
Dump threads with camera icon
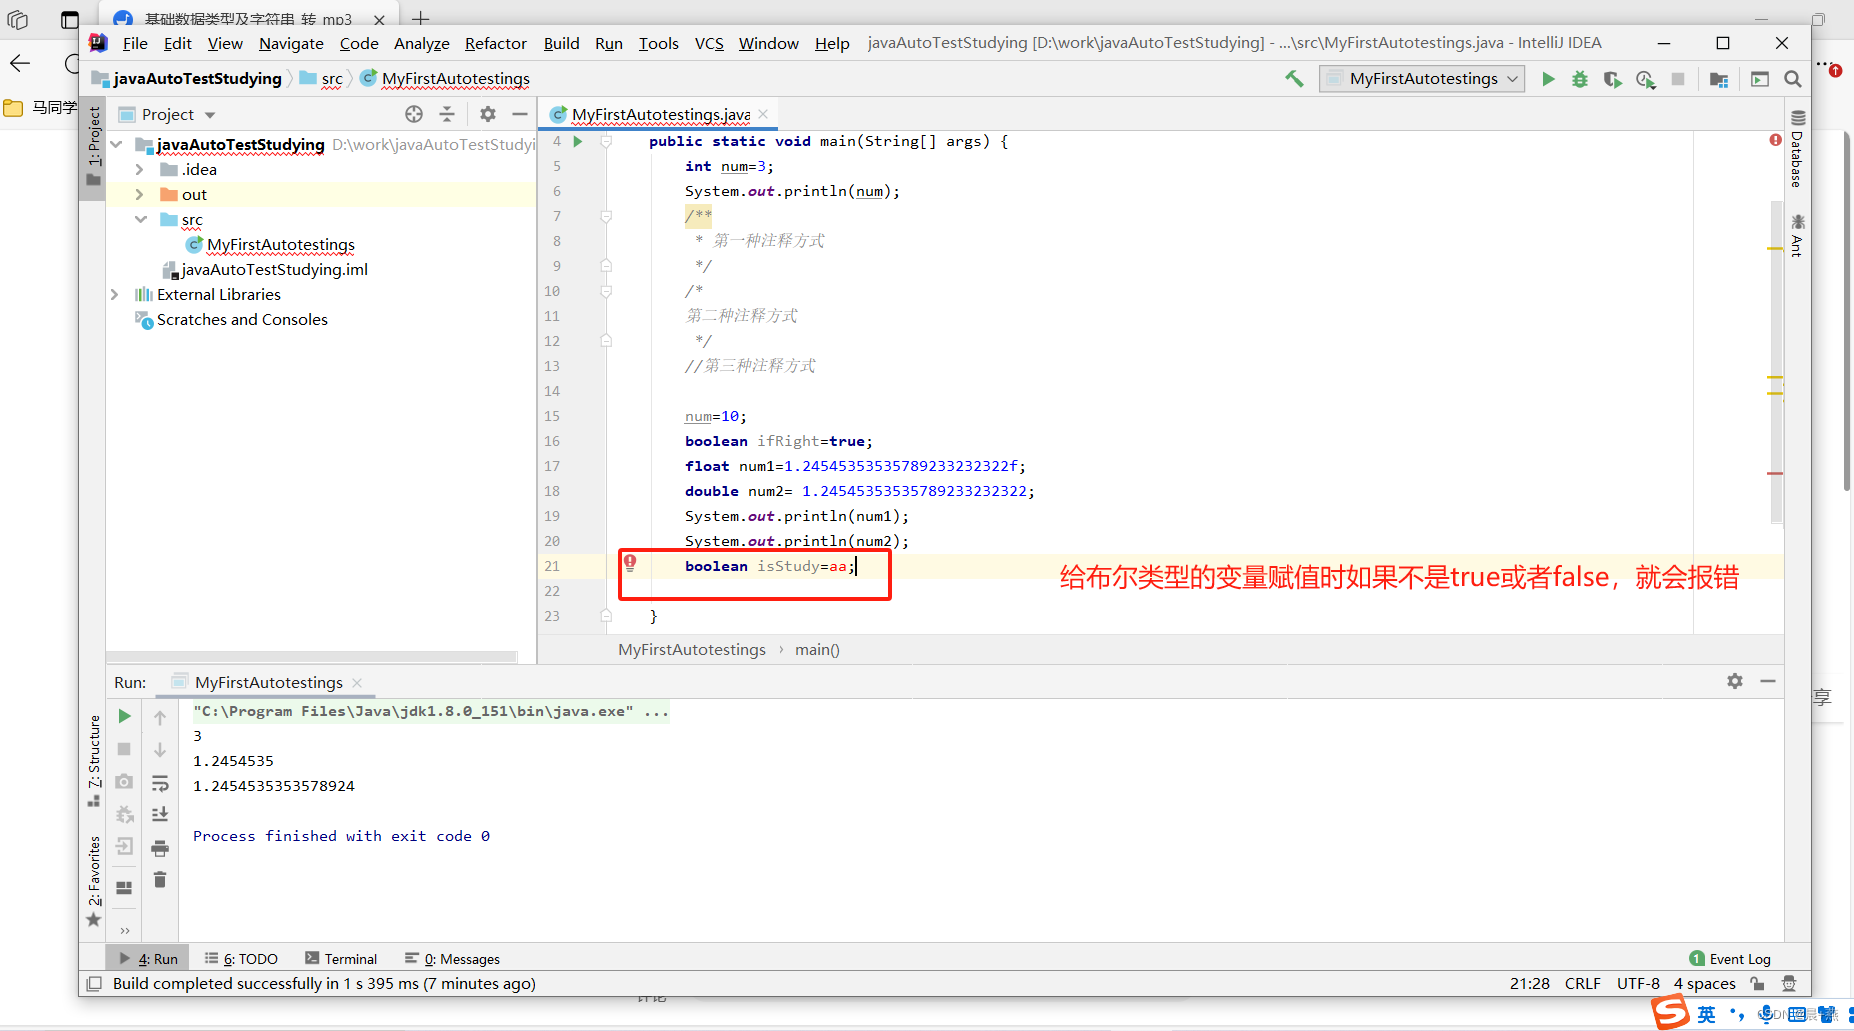(x=124, y=781)
